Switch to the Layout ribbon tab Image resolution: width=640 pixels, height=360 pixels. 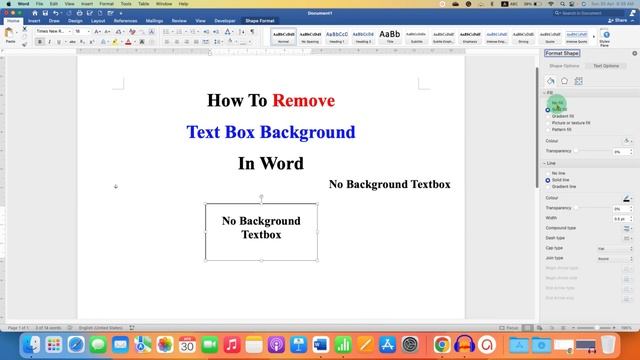[98, 21]
